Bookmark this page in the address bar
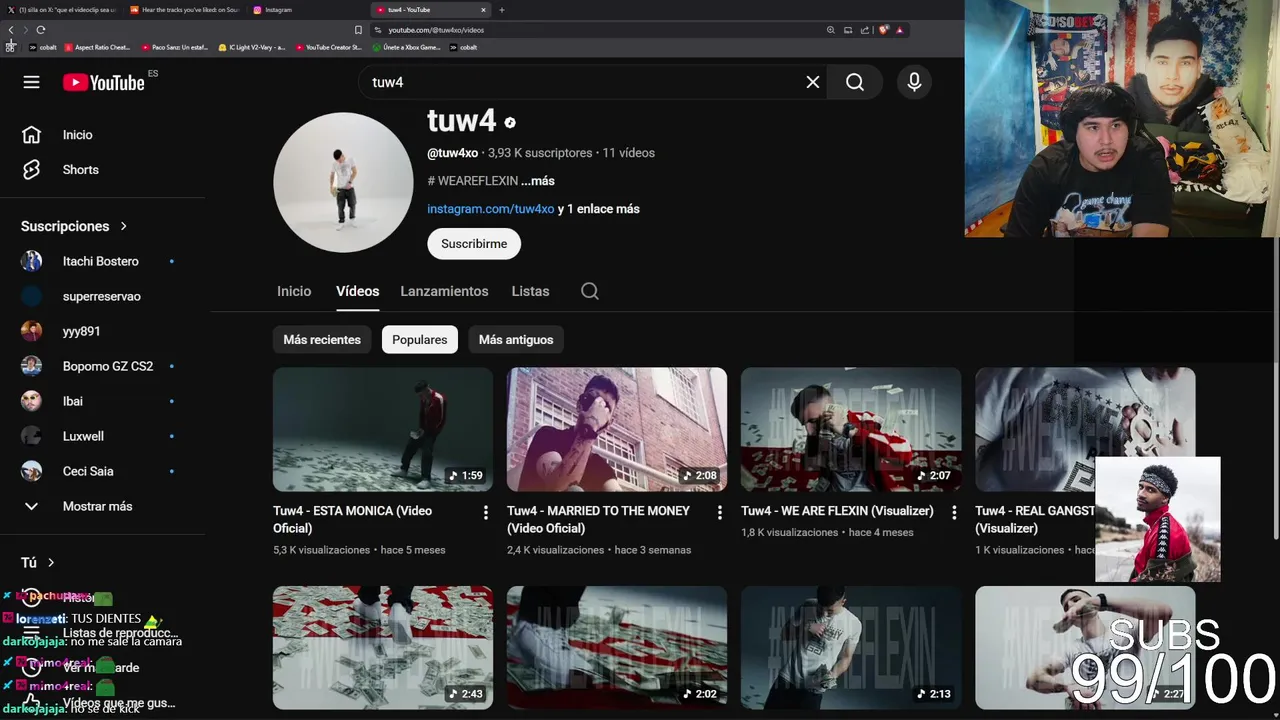The image size is (1280, 720). (358, 30)
